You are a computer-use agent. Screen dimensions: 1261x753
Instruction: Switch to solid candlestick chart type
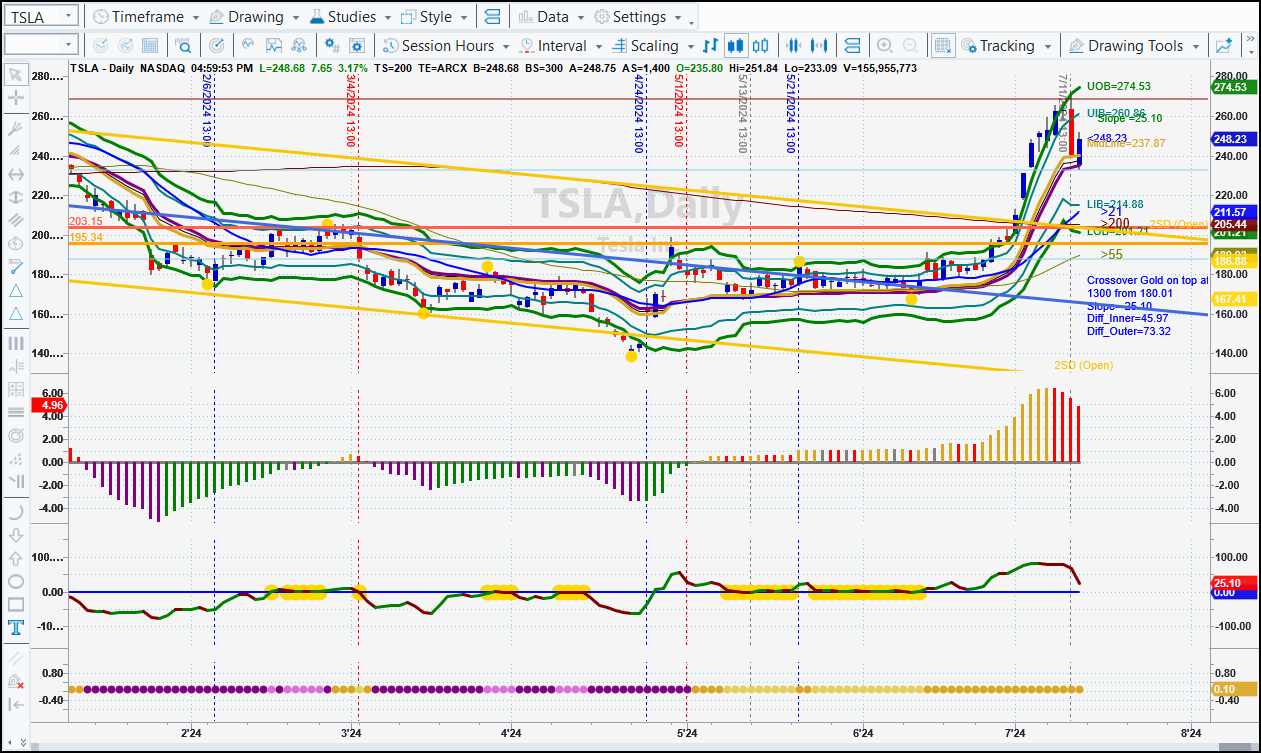coord(736,46)
